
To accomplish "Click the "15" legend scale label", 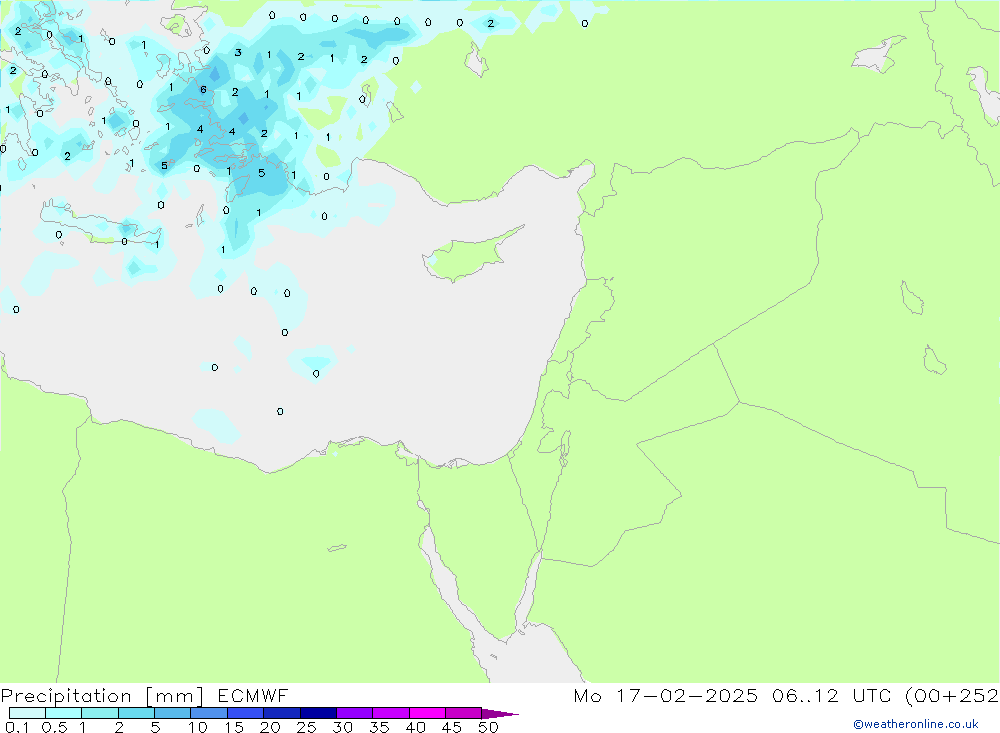I will point(234,727).
